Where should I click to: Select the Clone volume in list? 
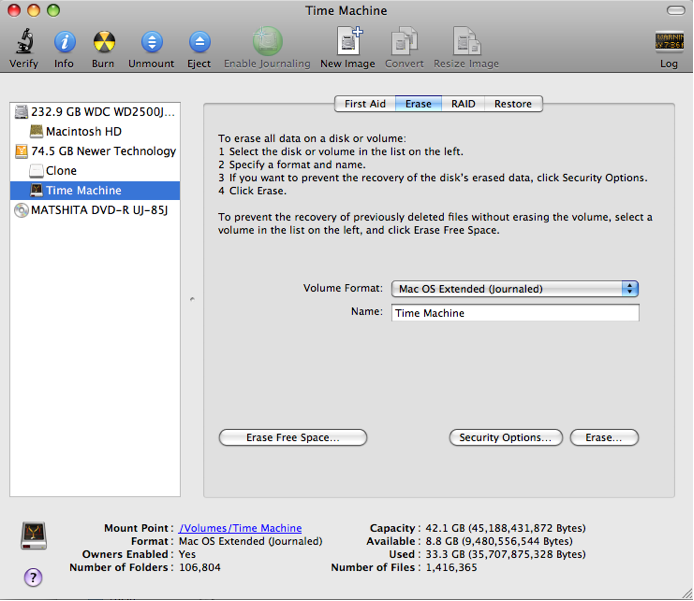tap(61, 171)
